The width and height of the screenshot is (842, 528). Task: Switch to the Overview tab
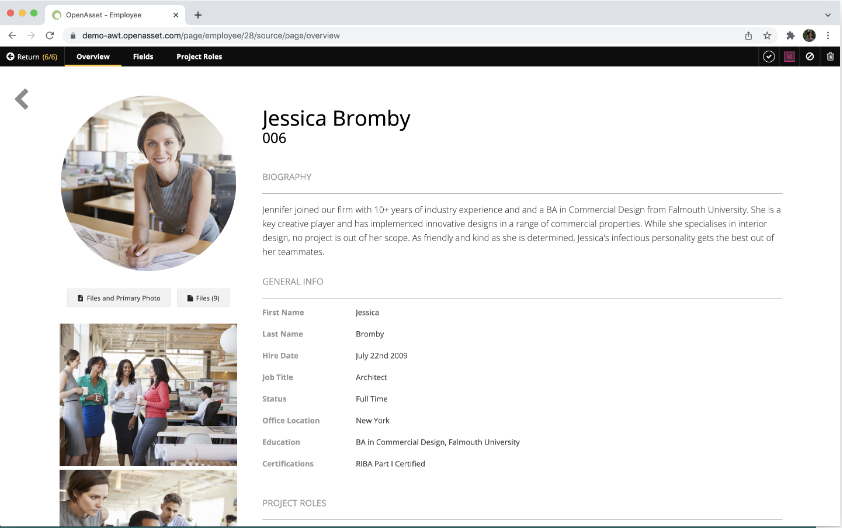93,56
